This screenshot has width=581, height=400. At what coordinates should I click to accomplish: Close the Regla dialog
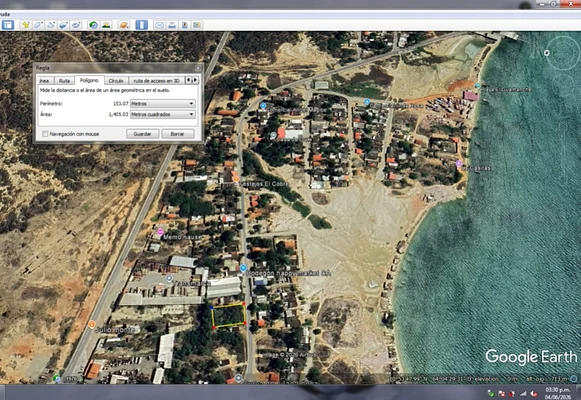point(198,68)
